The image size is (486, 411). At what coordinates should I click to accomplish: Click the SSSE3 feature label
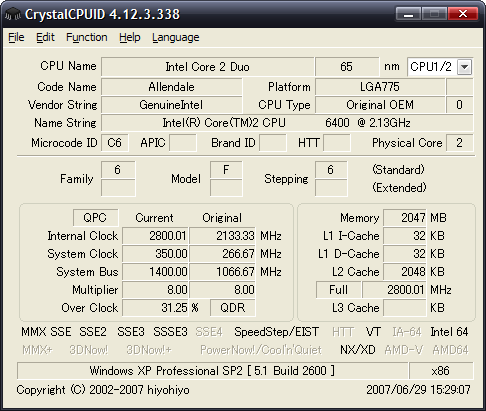[170, 332]
